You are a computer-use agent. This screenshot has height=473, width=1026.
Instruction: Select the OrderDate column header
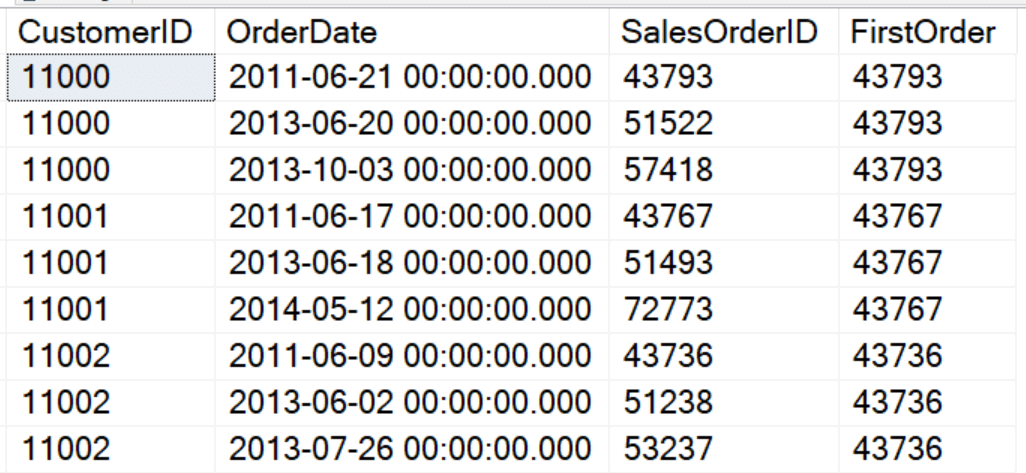pos(412,31)
